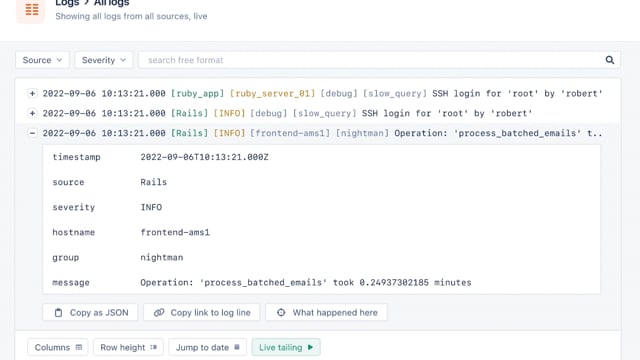Click the [nightman] group tag
The height and width of the screenshot is (360, 640).
tap(362, 133)
